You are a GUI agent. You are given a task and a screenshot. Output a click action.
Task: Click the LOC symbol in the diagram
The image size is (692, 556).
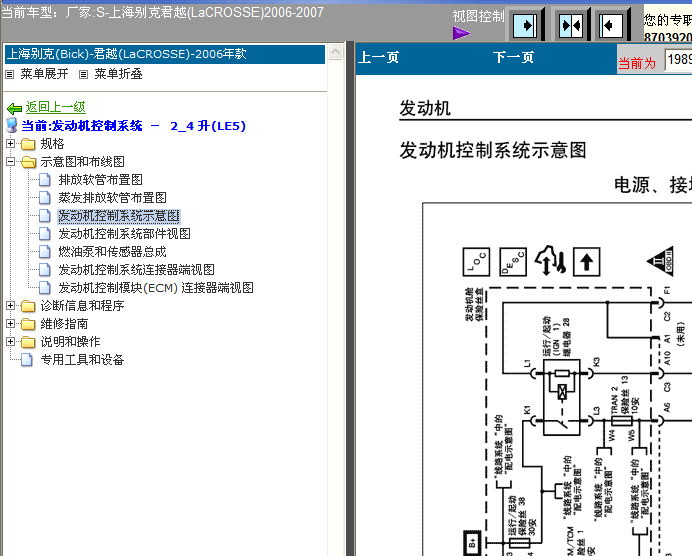point(476,262)
